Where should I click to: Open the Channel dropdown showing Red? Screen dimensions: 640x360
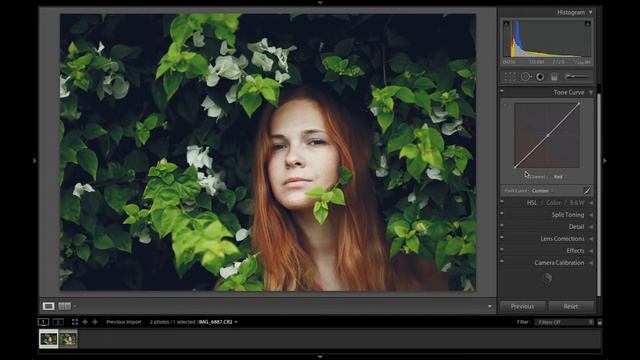point(560,177)
